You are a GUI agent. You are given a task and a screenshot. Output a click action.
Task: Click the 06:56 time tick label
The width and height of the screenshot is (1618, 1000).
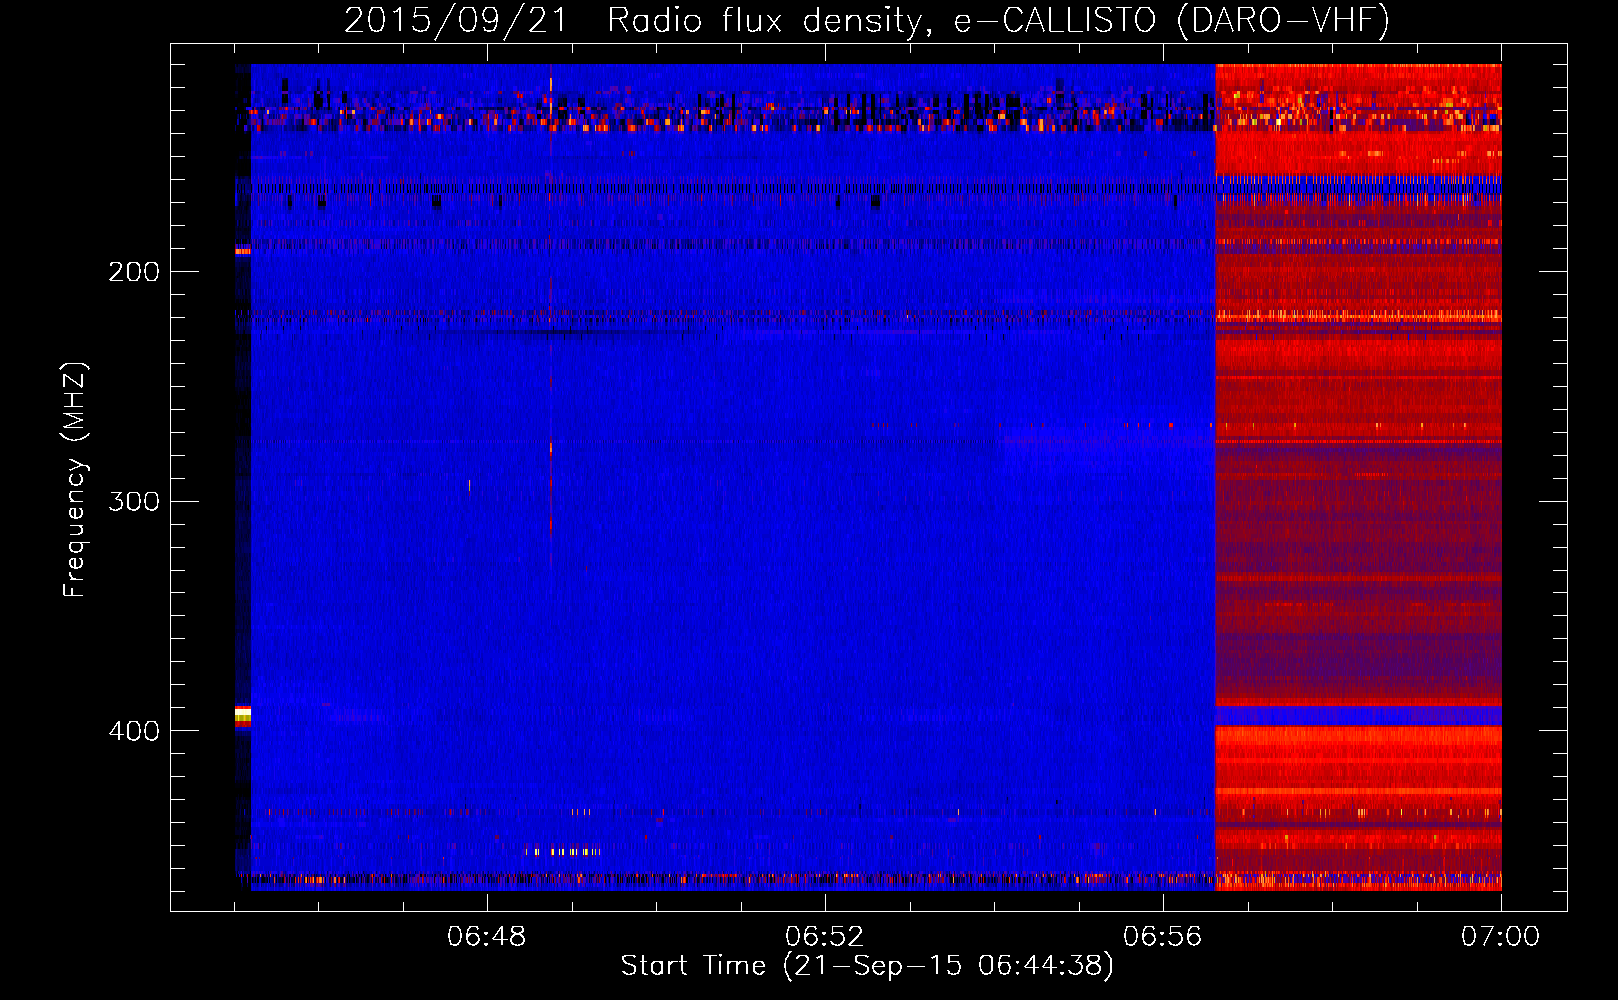pos(1163,937)
